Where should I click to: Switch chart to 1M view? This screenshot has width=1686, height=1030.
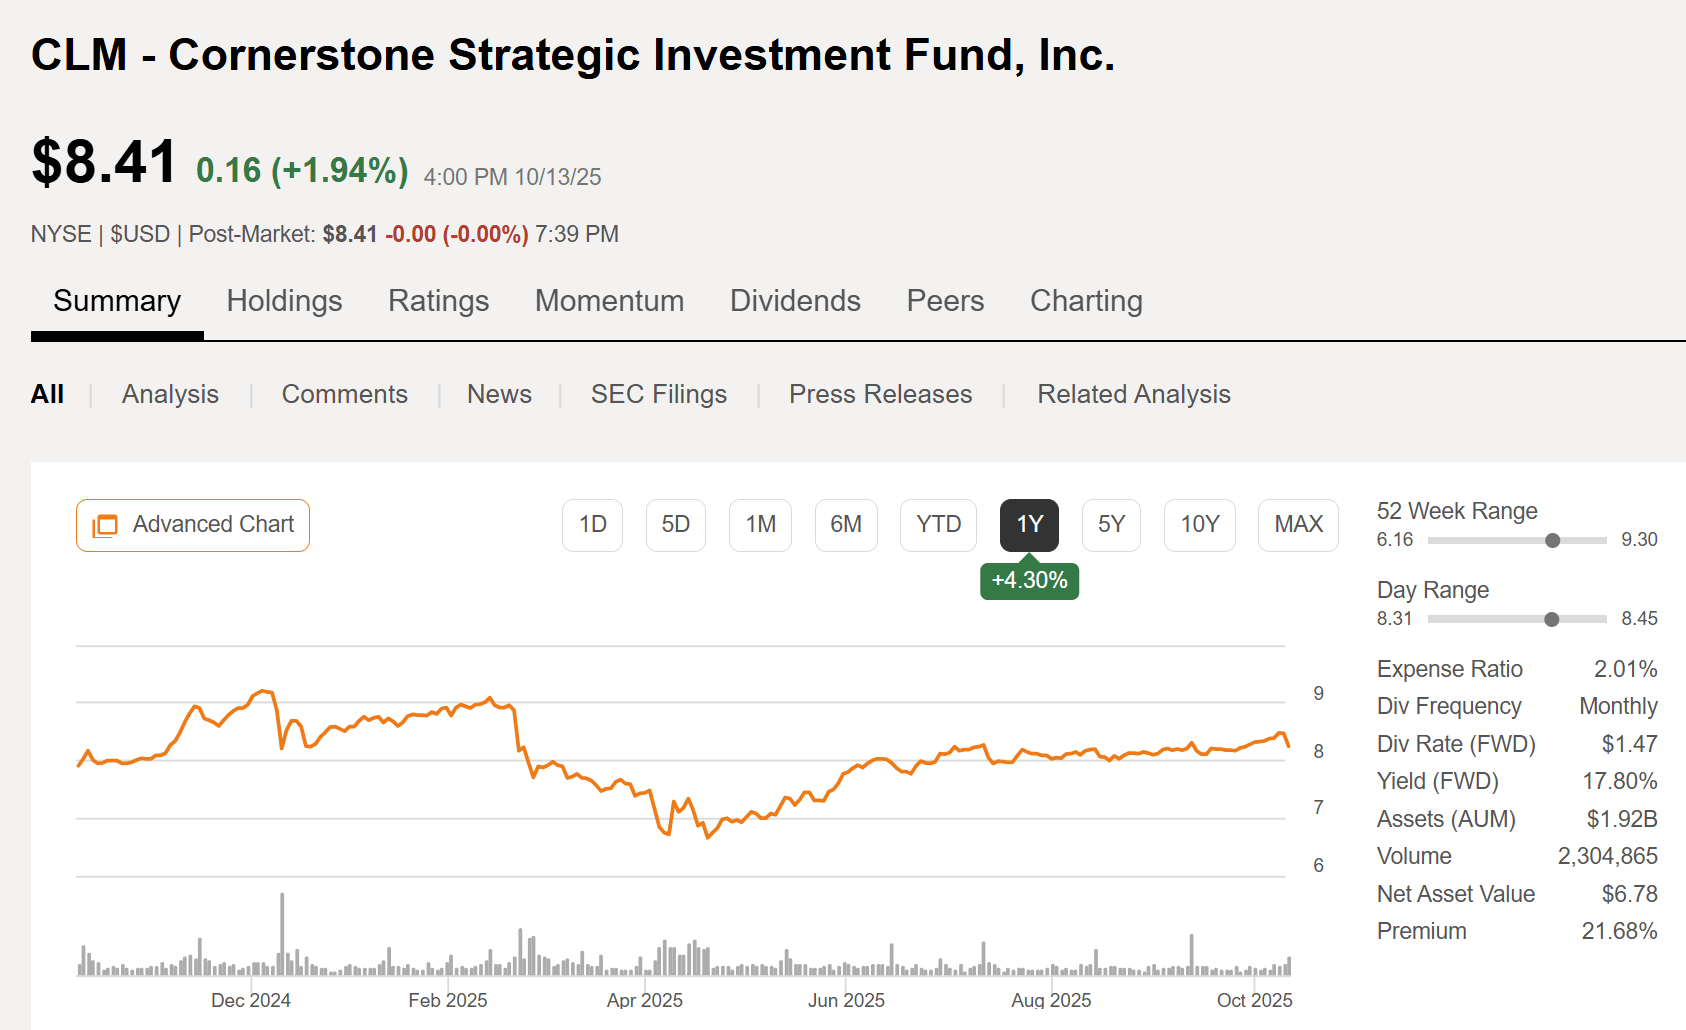[760, 524]
